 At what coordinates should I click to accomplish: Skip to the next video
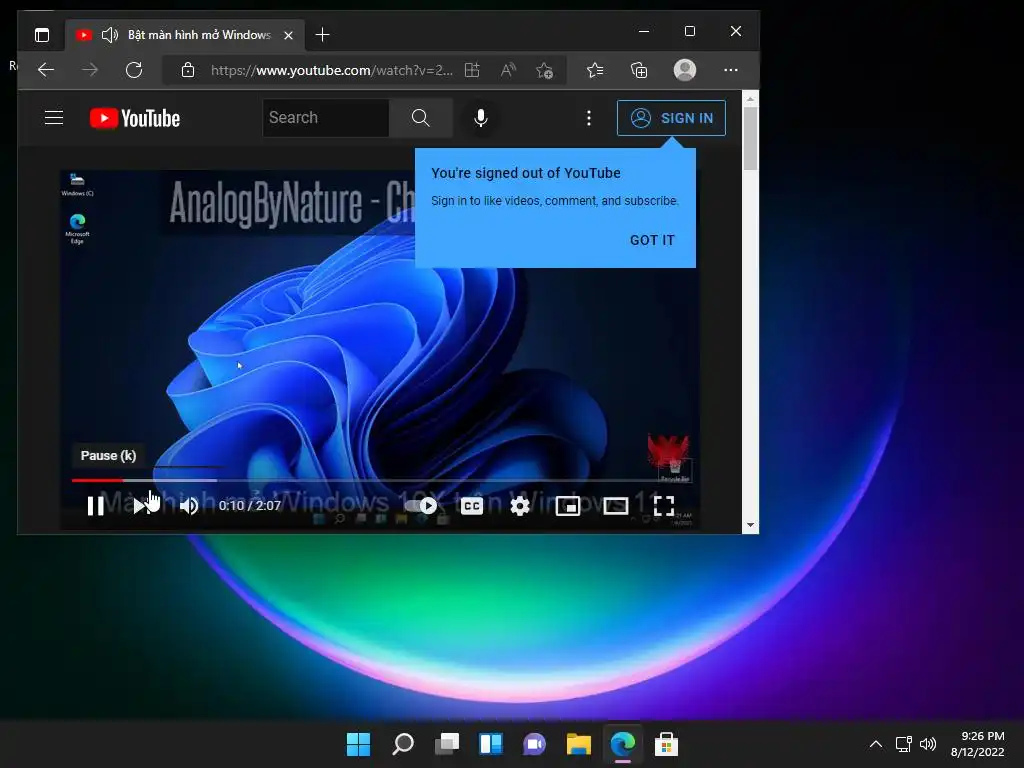[142, 505]
